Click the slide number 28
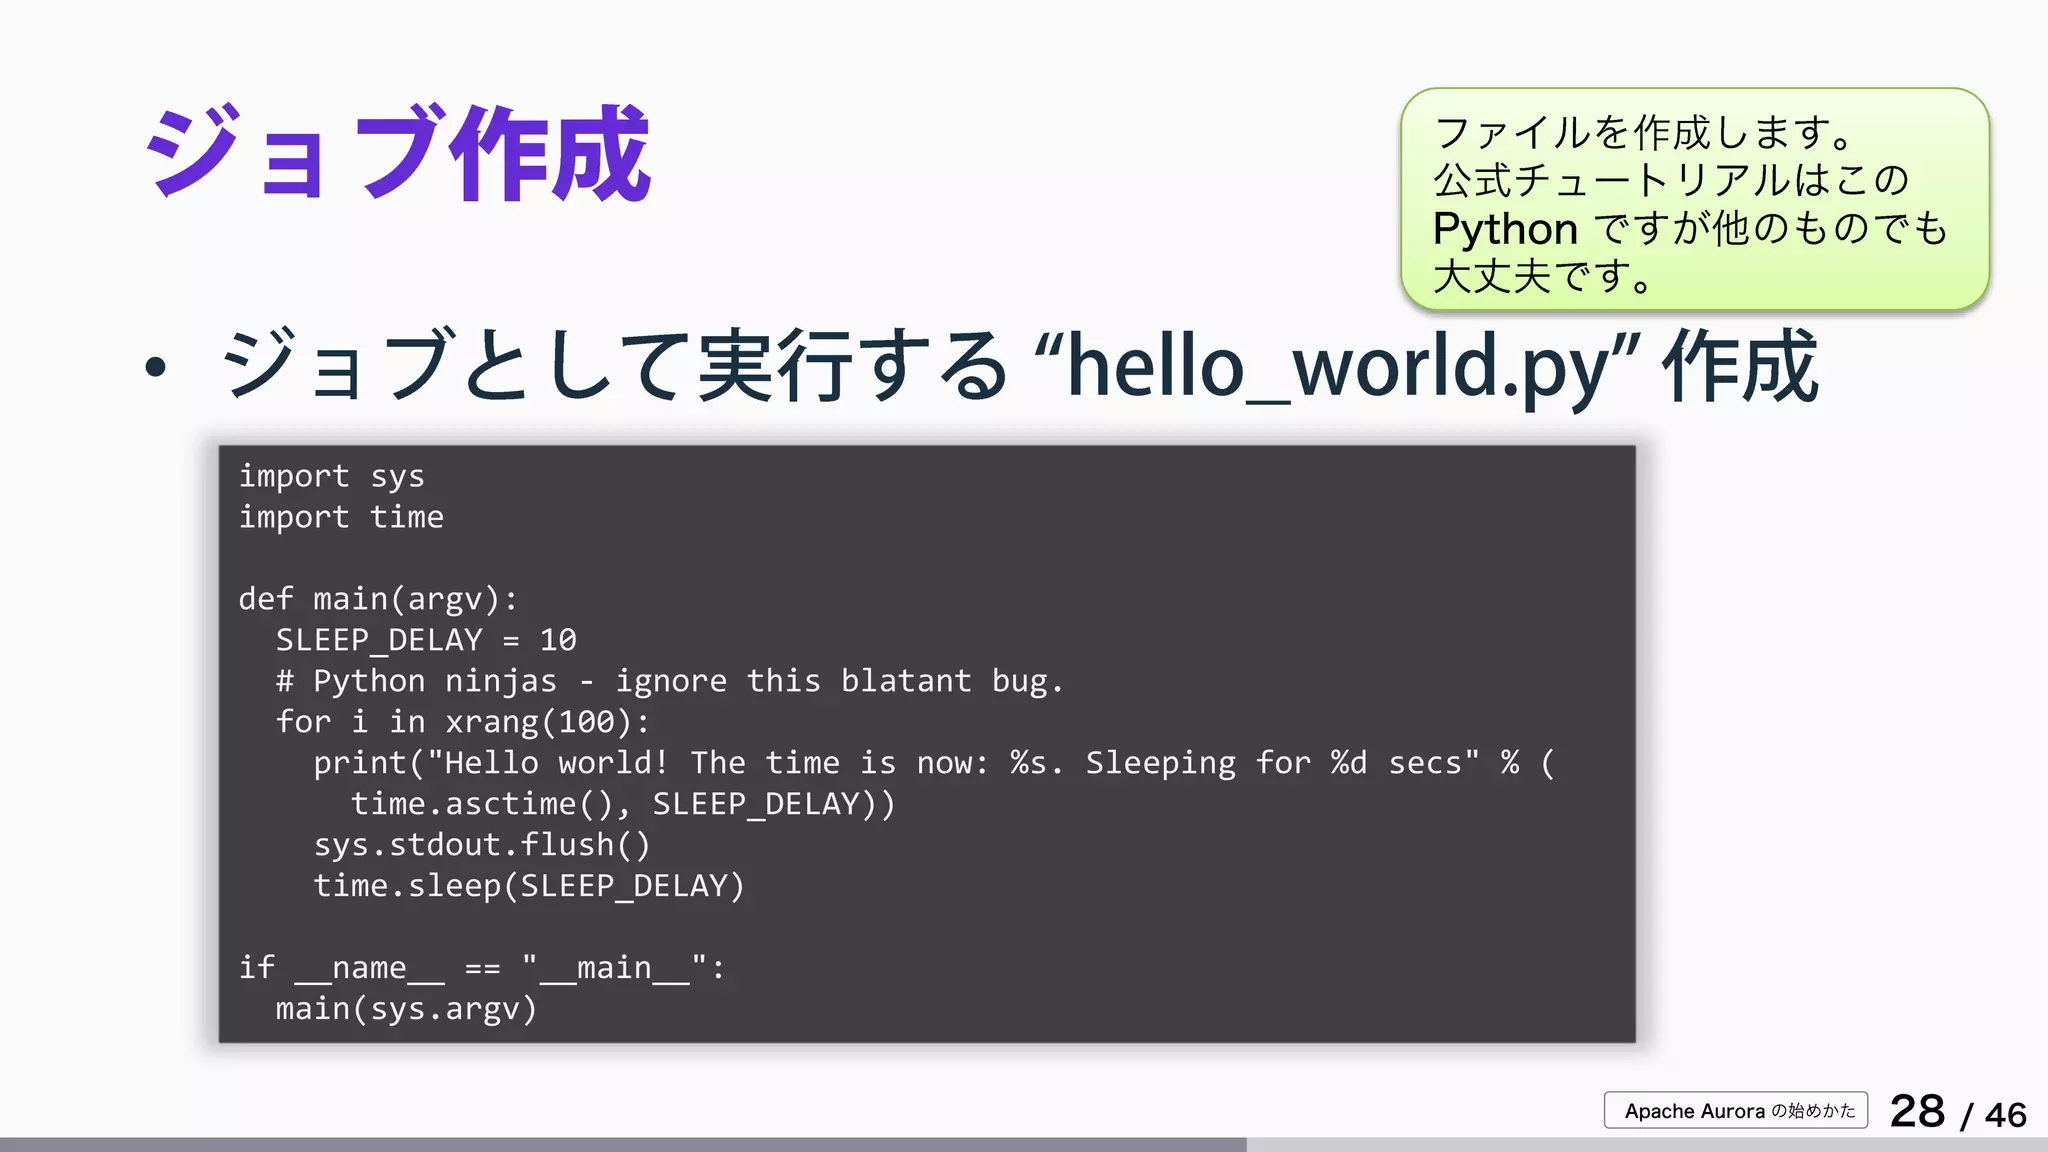 (1917, 1111)
